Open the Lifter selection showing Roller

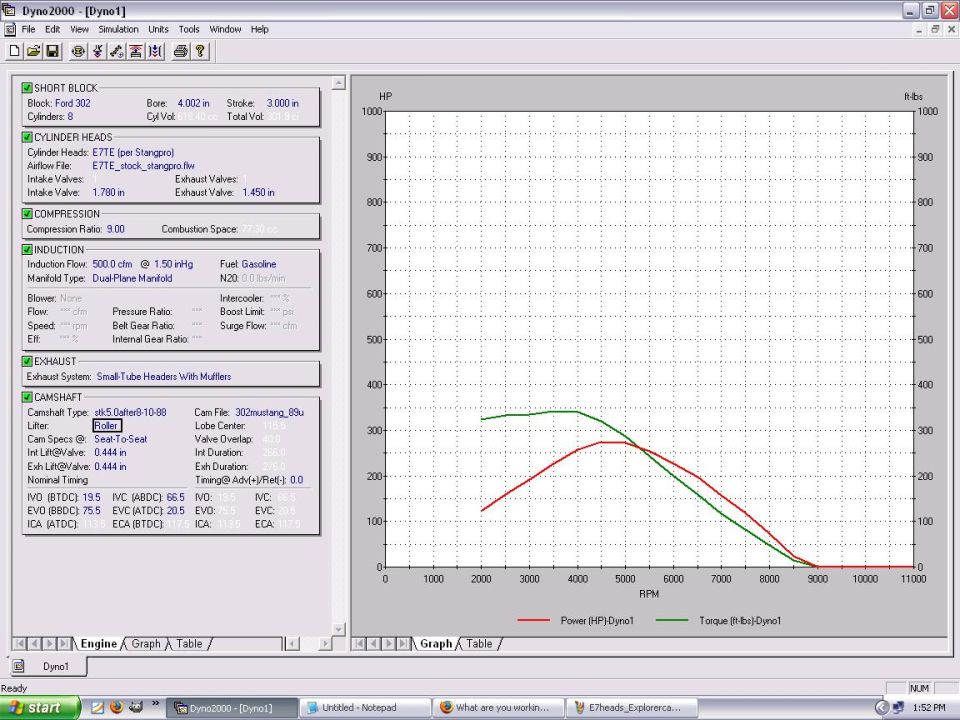pos(107,426)
